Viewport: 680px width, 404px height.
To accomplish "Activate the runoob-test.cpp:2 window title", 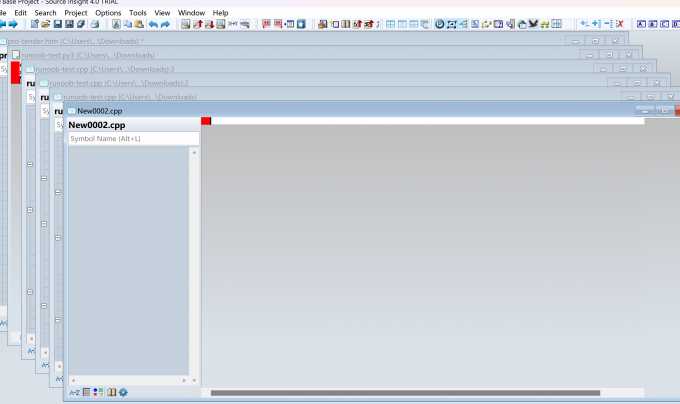I will 119,83.
